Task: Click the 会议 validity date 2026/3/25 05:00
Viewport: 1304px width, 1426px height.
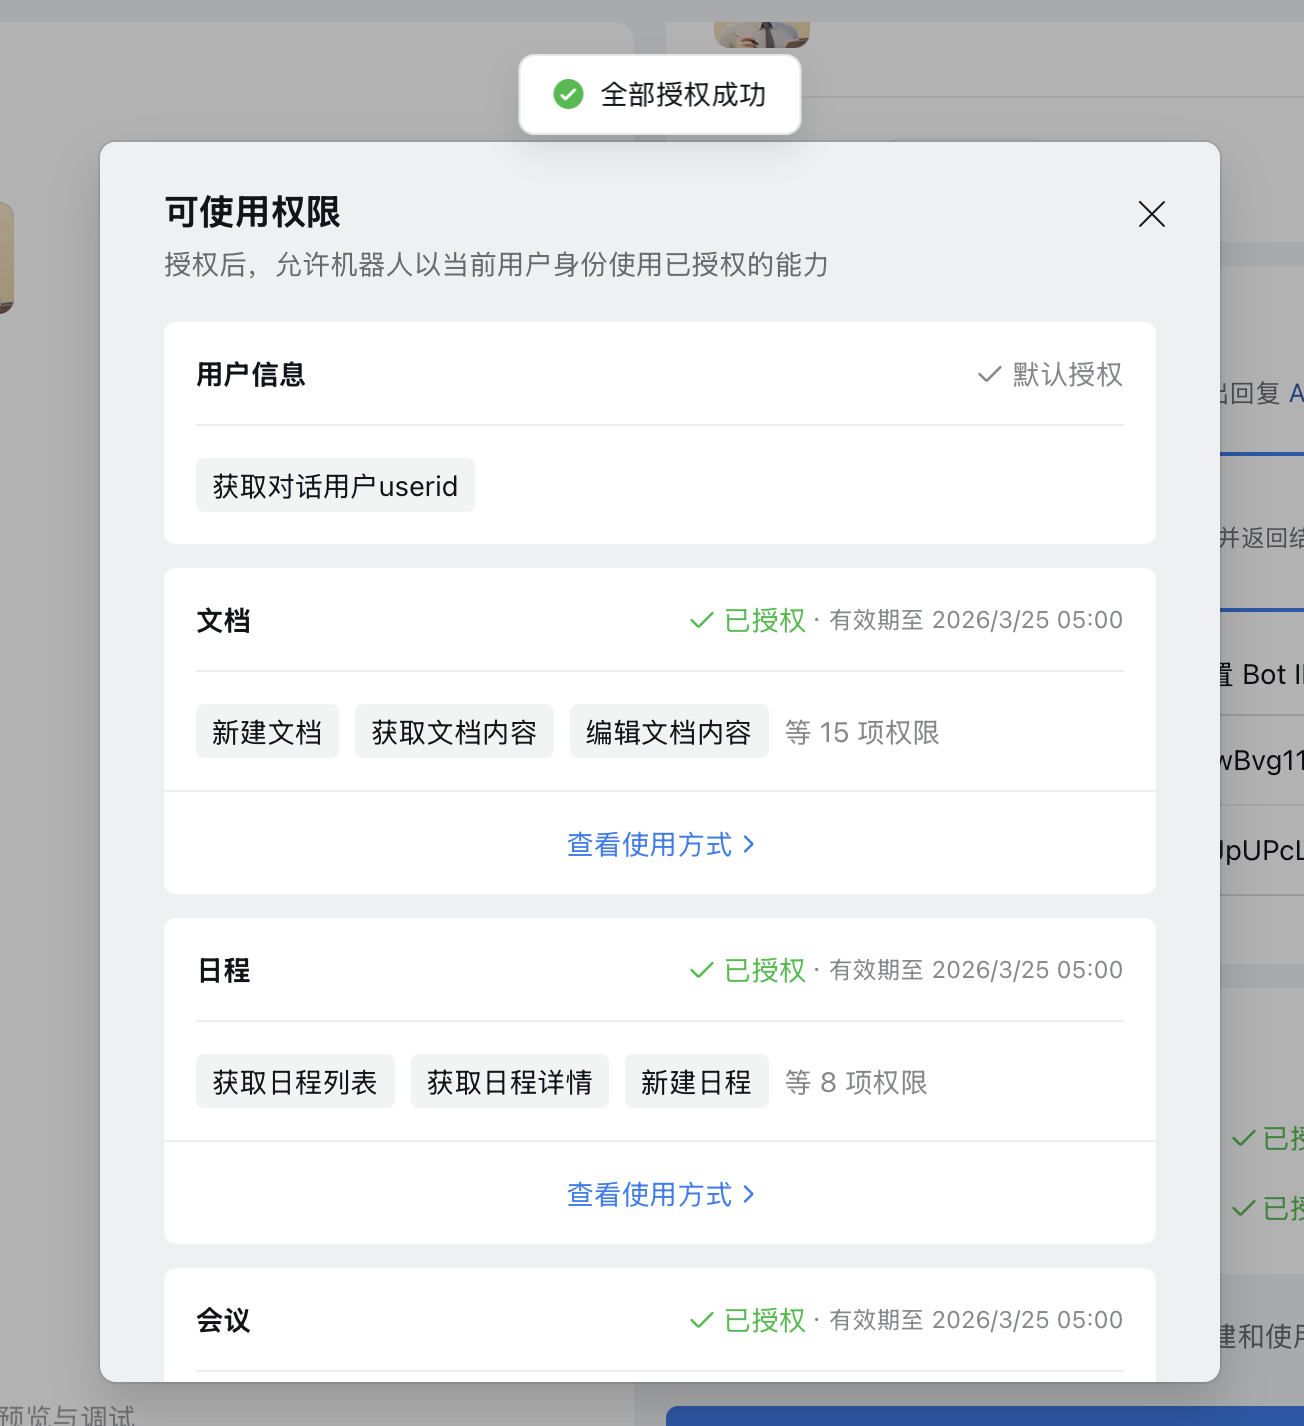Action: 1027,1321
